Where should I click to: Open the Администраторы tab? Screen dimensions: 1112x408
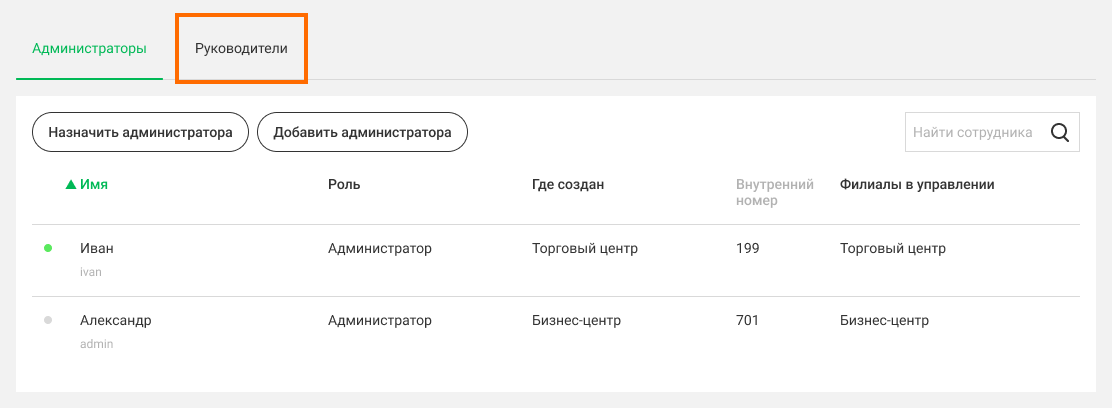pyautogui.click(x=89, y=49)
